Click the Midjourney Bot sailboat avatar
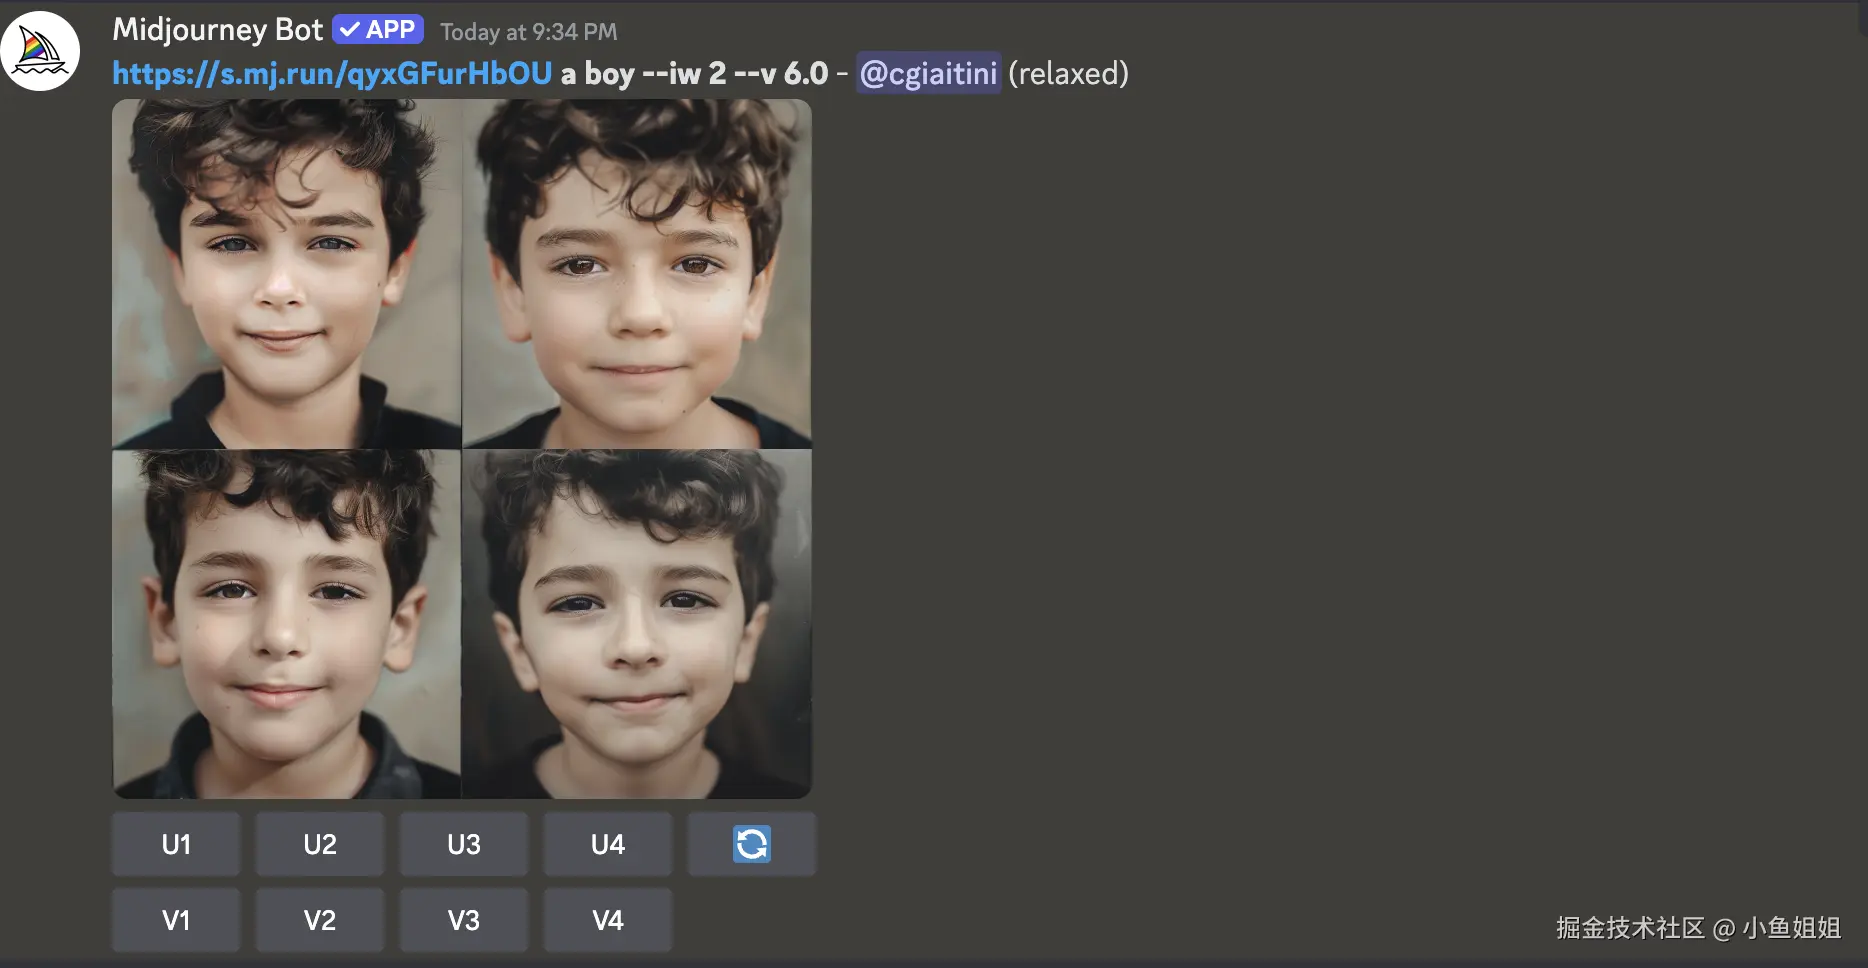Image resolution: width=1868 pixels, height=968 pixels. tap(39, 51)
